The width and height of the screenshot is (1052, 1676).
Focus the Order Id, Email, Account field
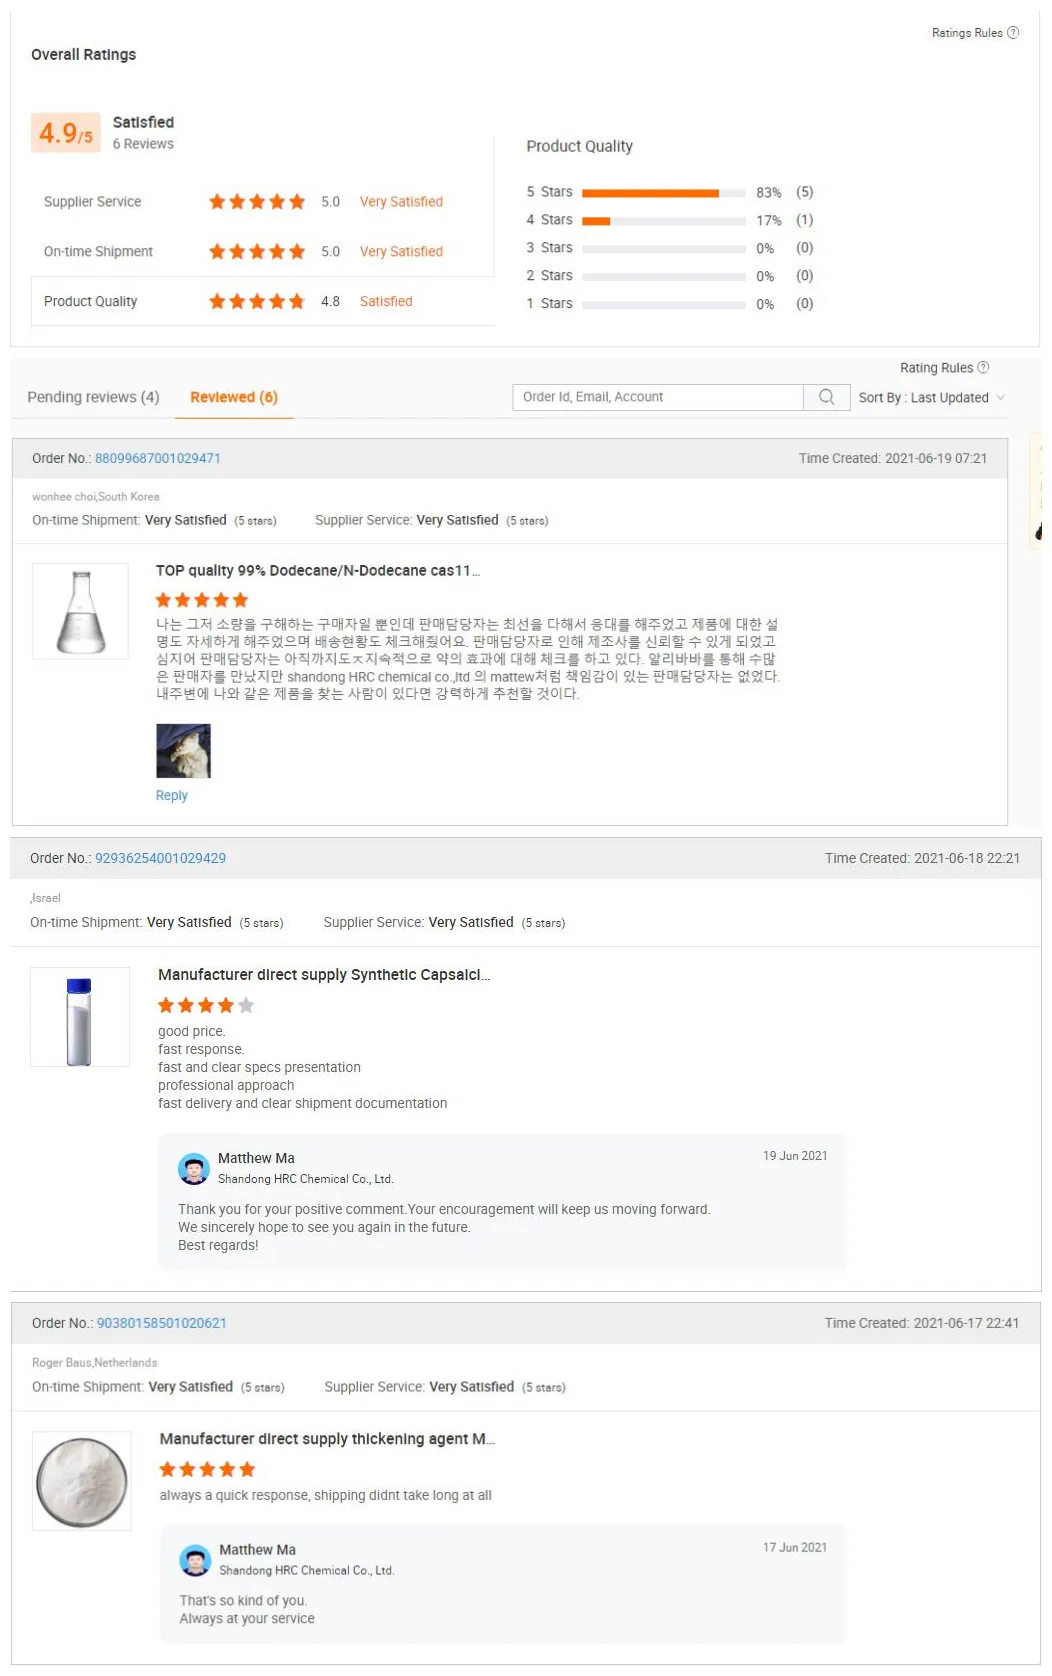[658, 397]
